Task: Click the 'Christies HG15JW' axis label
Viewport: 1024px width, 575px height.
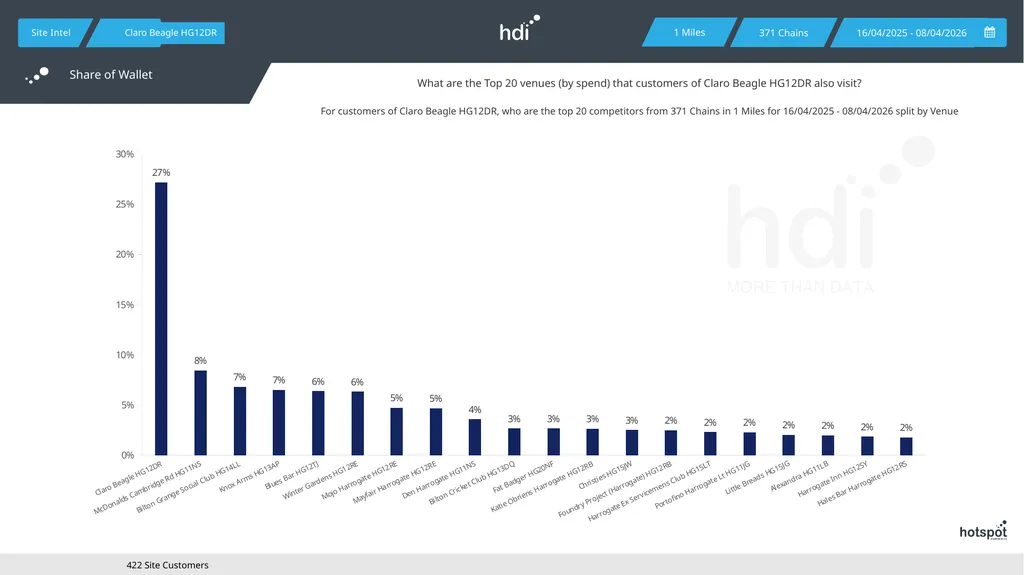Action: point(606,475)
